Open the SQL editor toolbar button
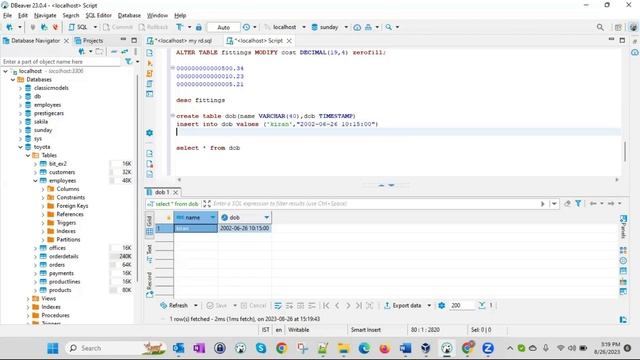Image resolution: width=640 pixels, height=360 pixels. [x=78, y=27]
